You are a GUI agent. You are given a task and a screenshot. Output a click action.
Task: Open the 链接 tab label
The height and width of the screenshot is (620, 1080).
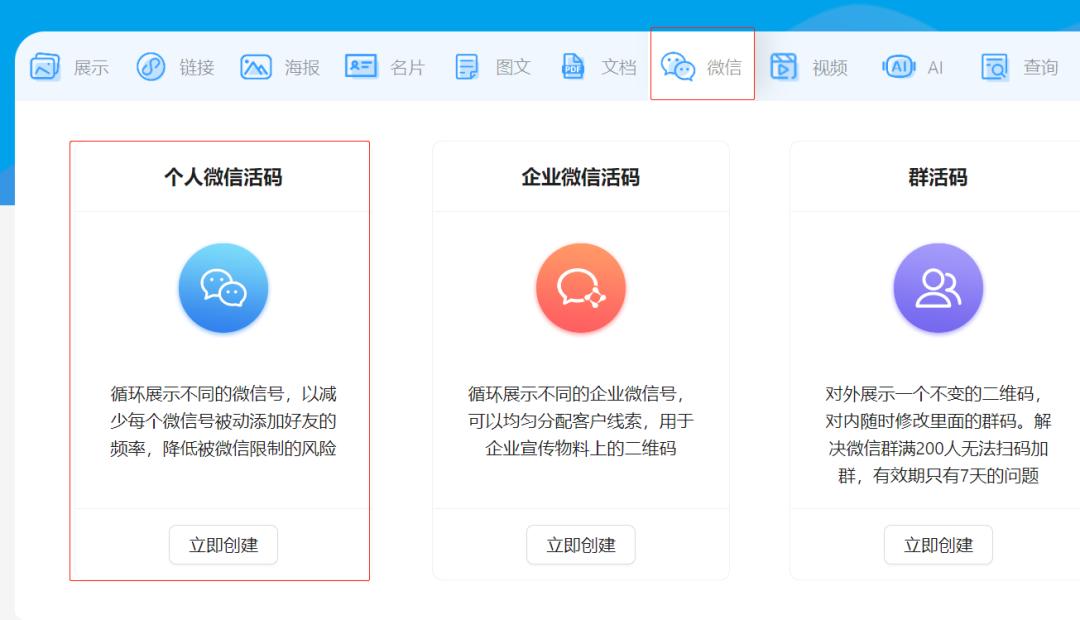(197, 68)
